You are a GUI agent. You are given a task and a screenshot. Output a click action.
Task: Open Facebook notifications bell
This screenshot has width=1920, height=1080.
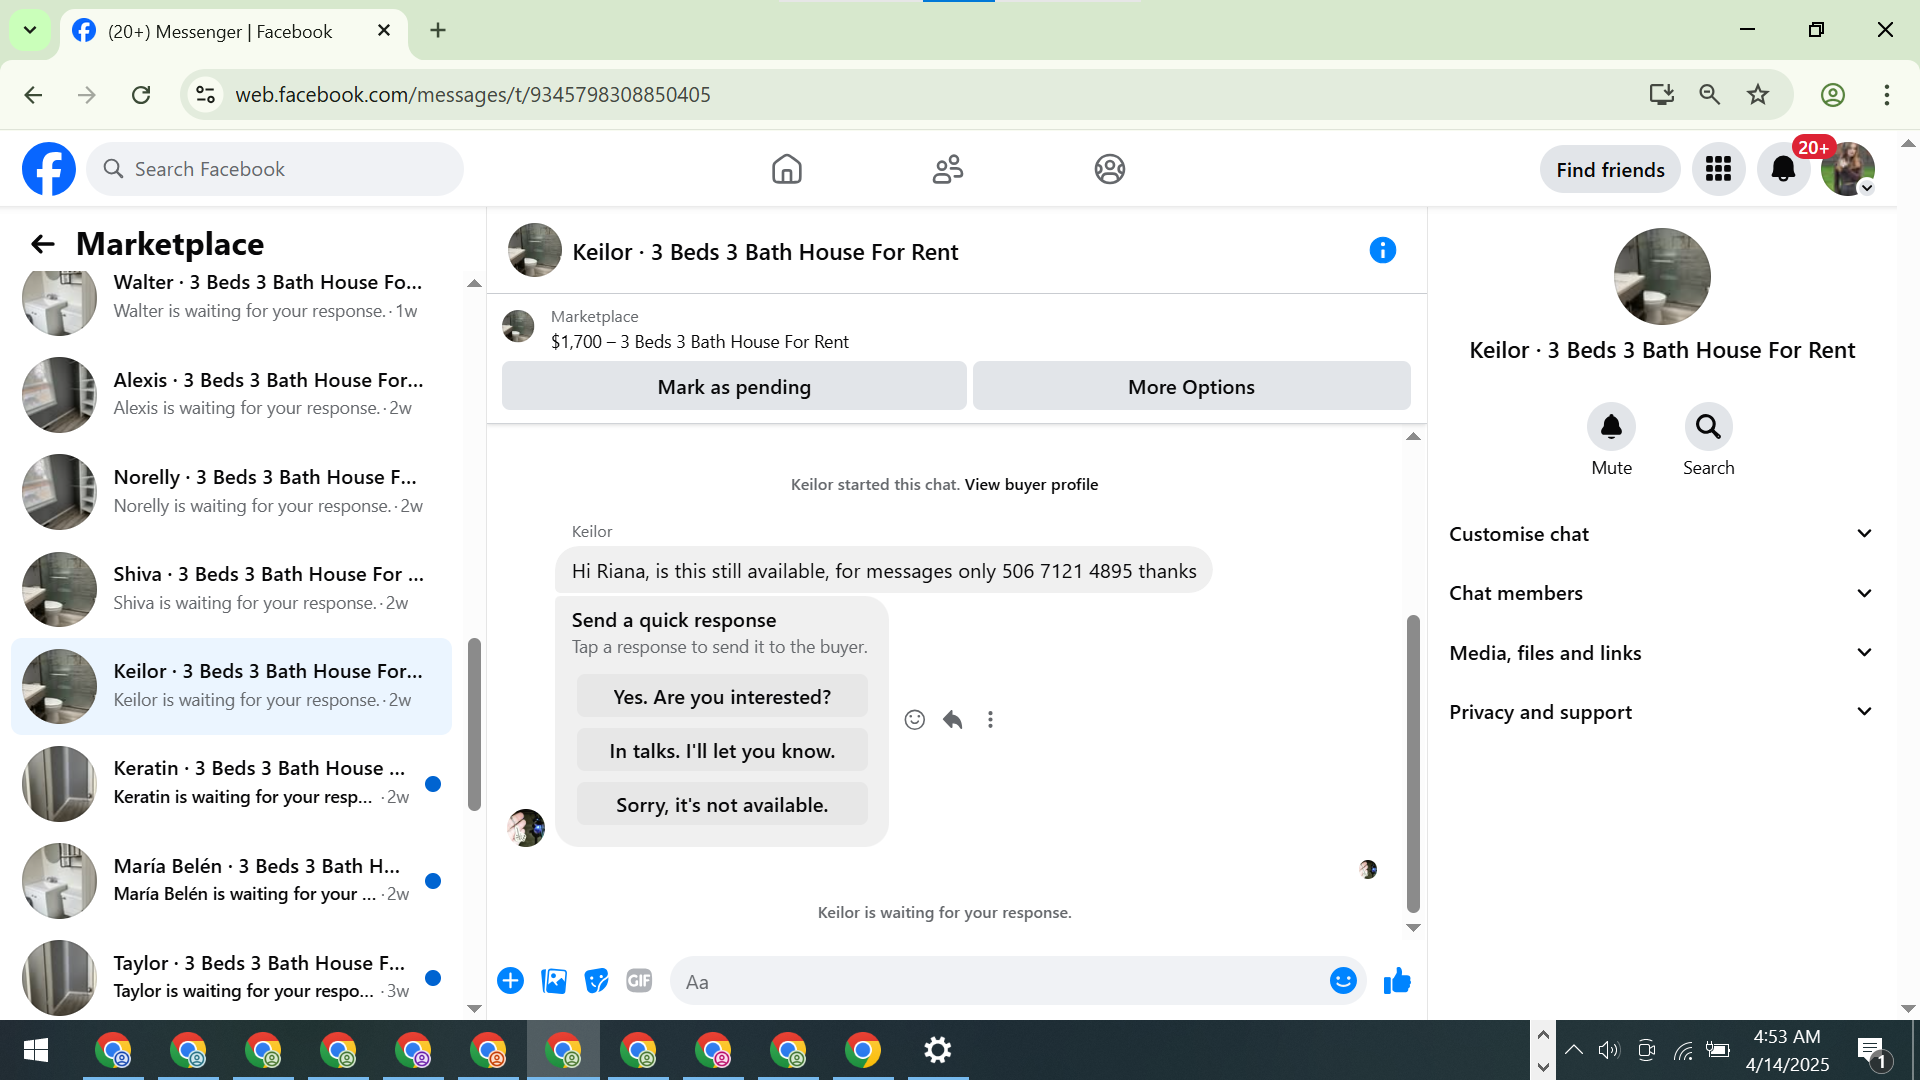pos(1782,169)
